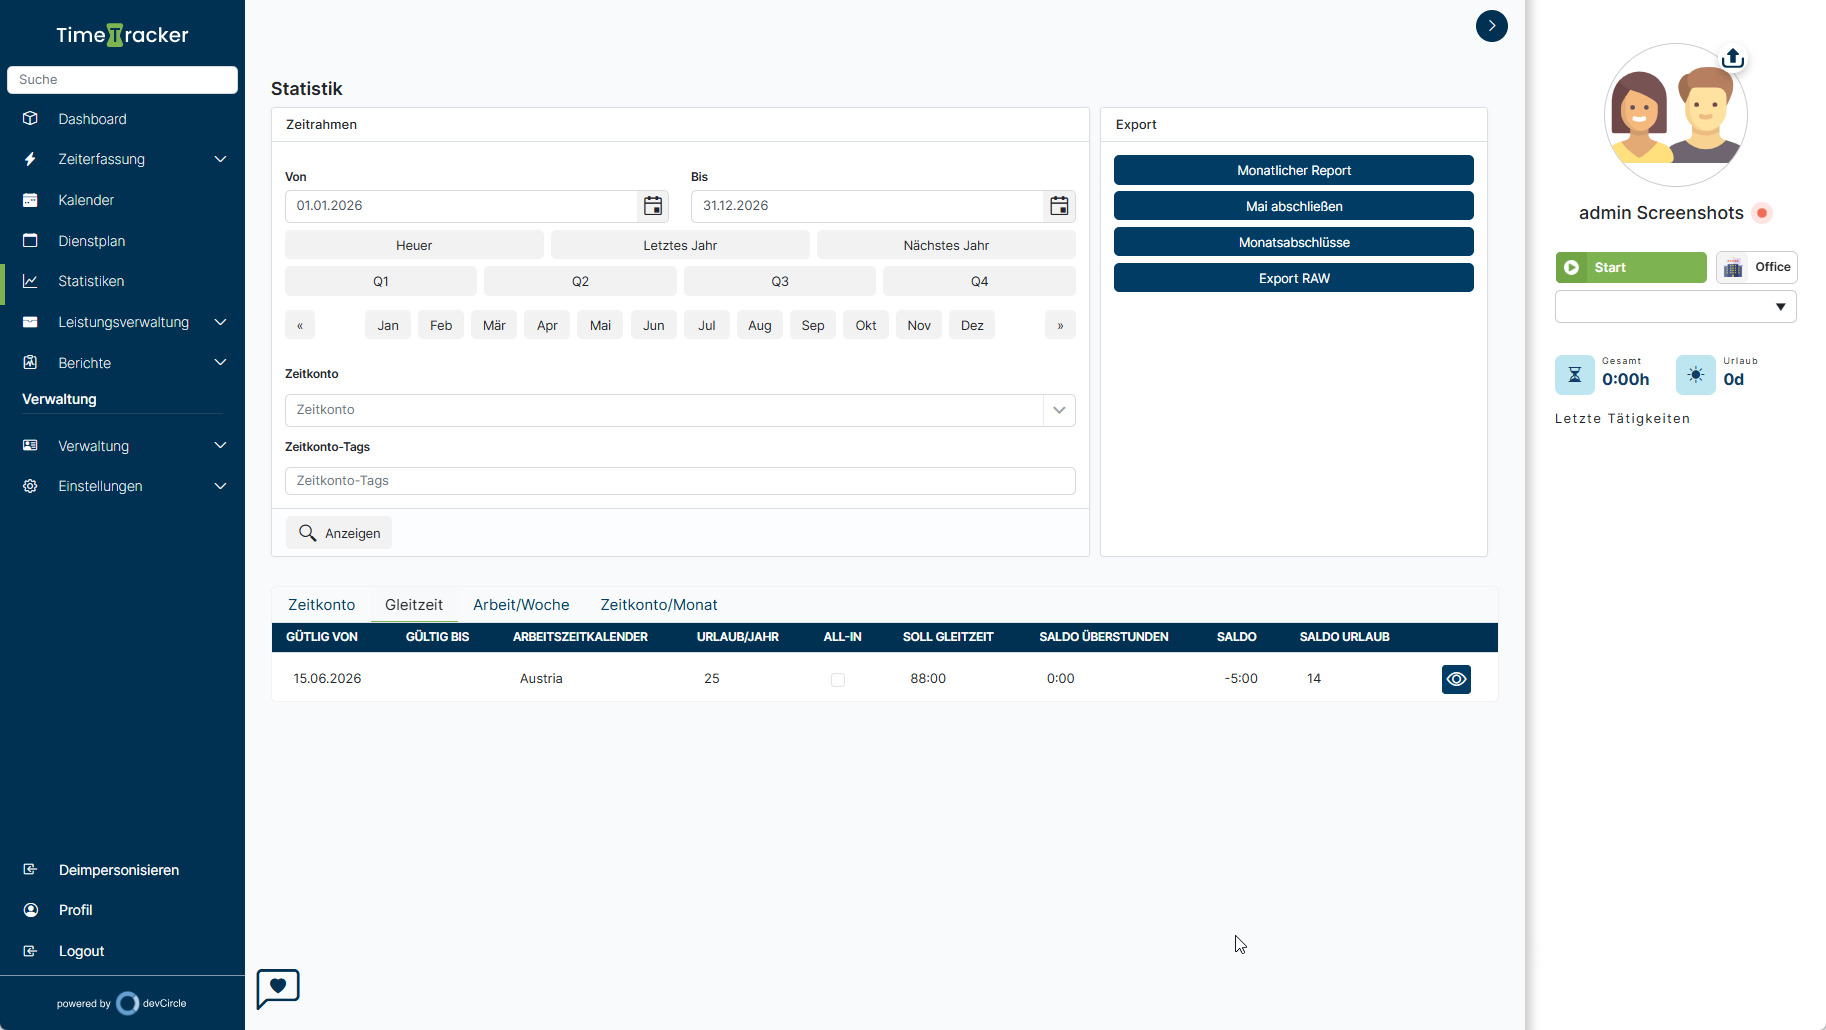Click the Dienstplan sidebar icon

30,240
